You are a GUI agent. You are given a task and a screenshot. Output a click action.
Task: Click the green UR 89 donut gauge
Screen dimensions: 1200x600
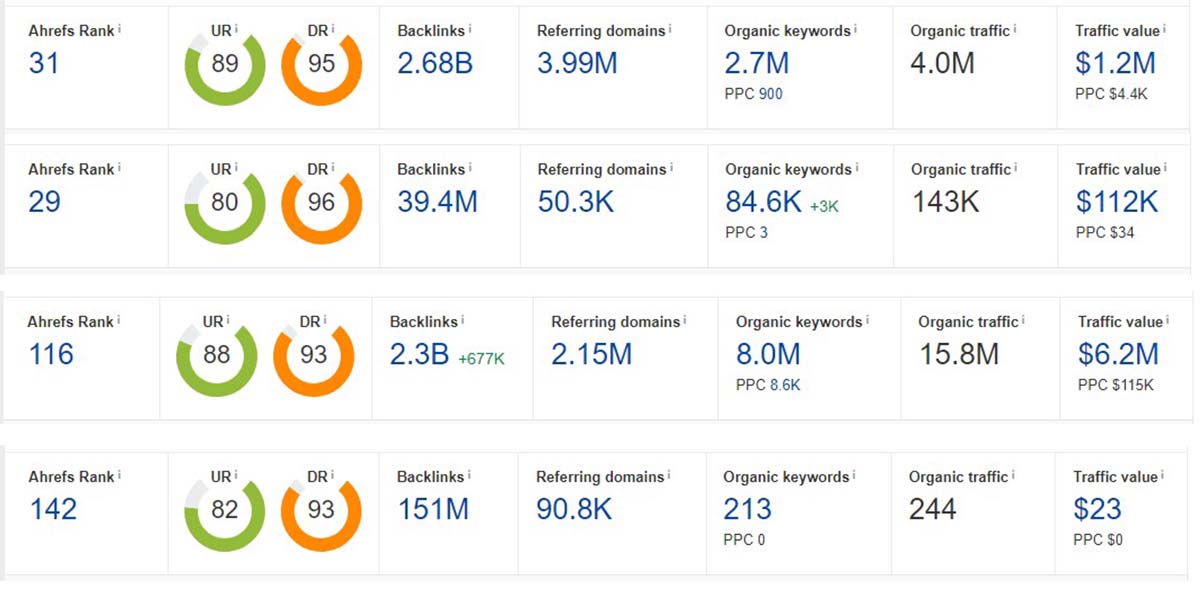[x=225, y=65]
